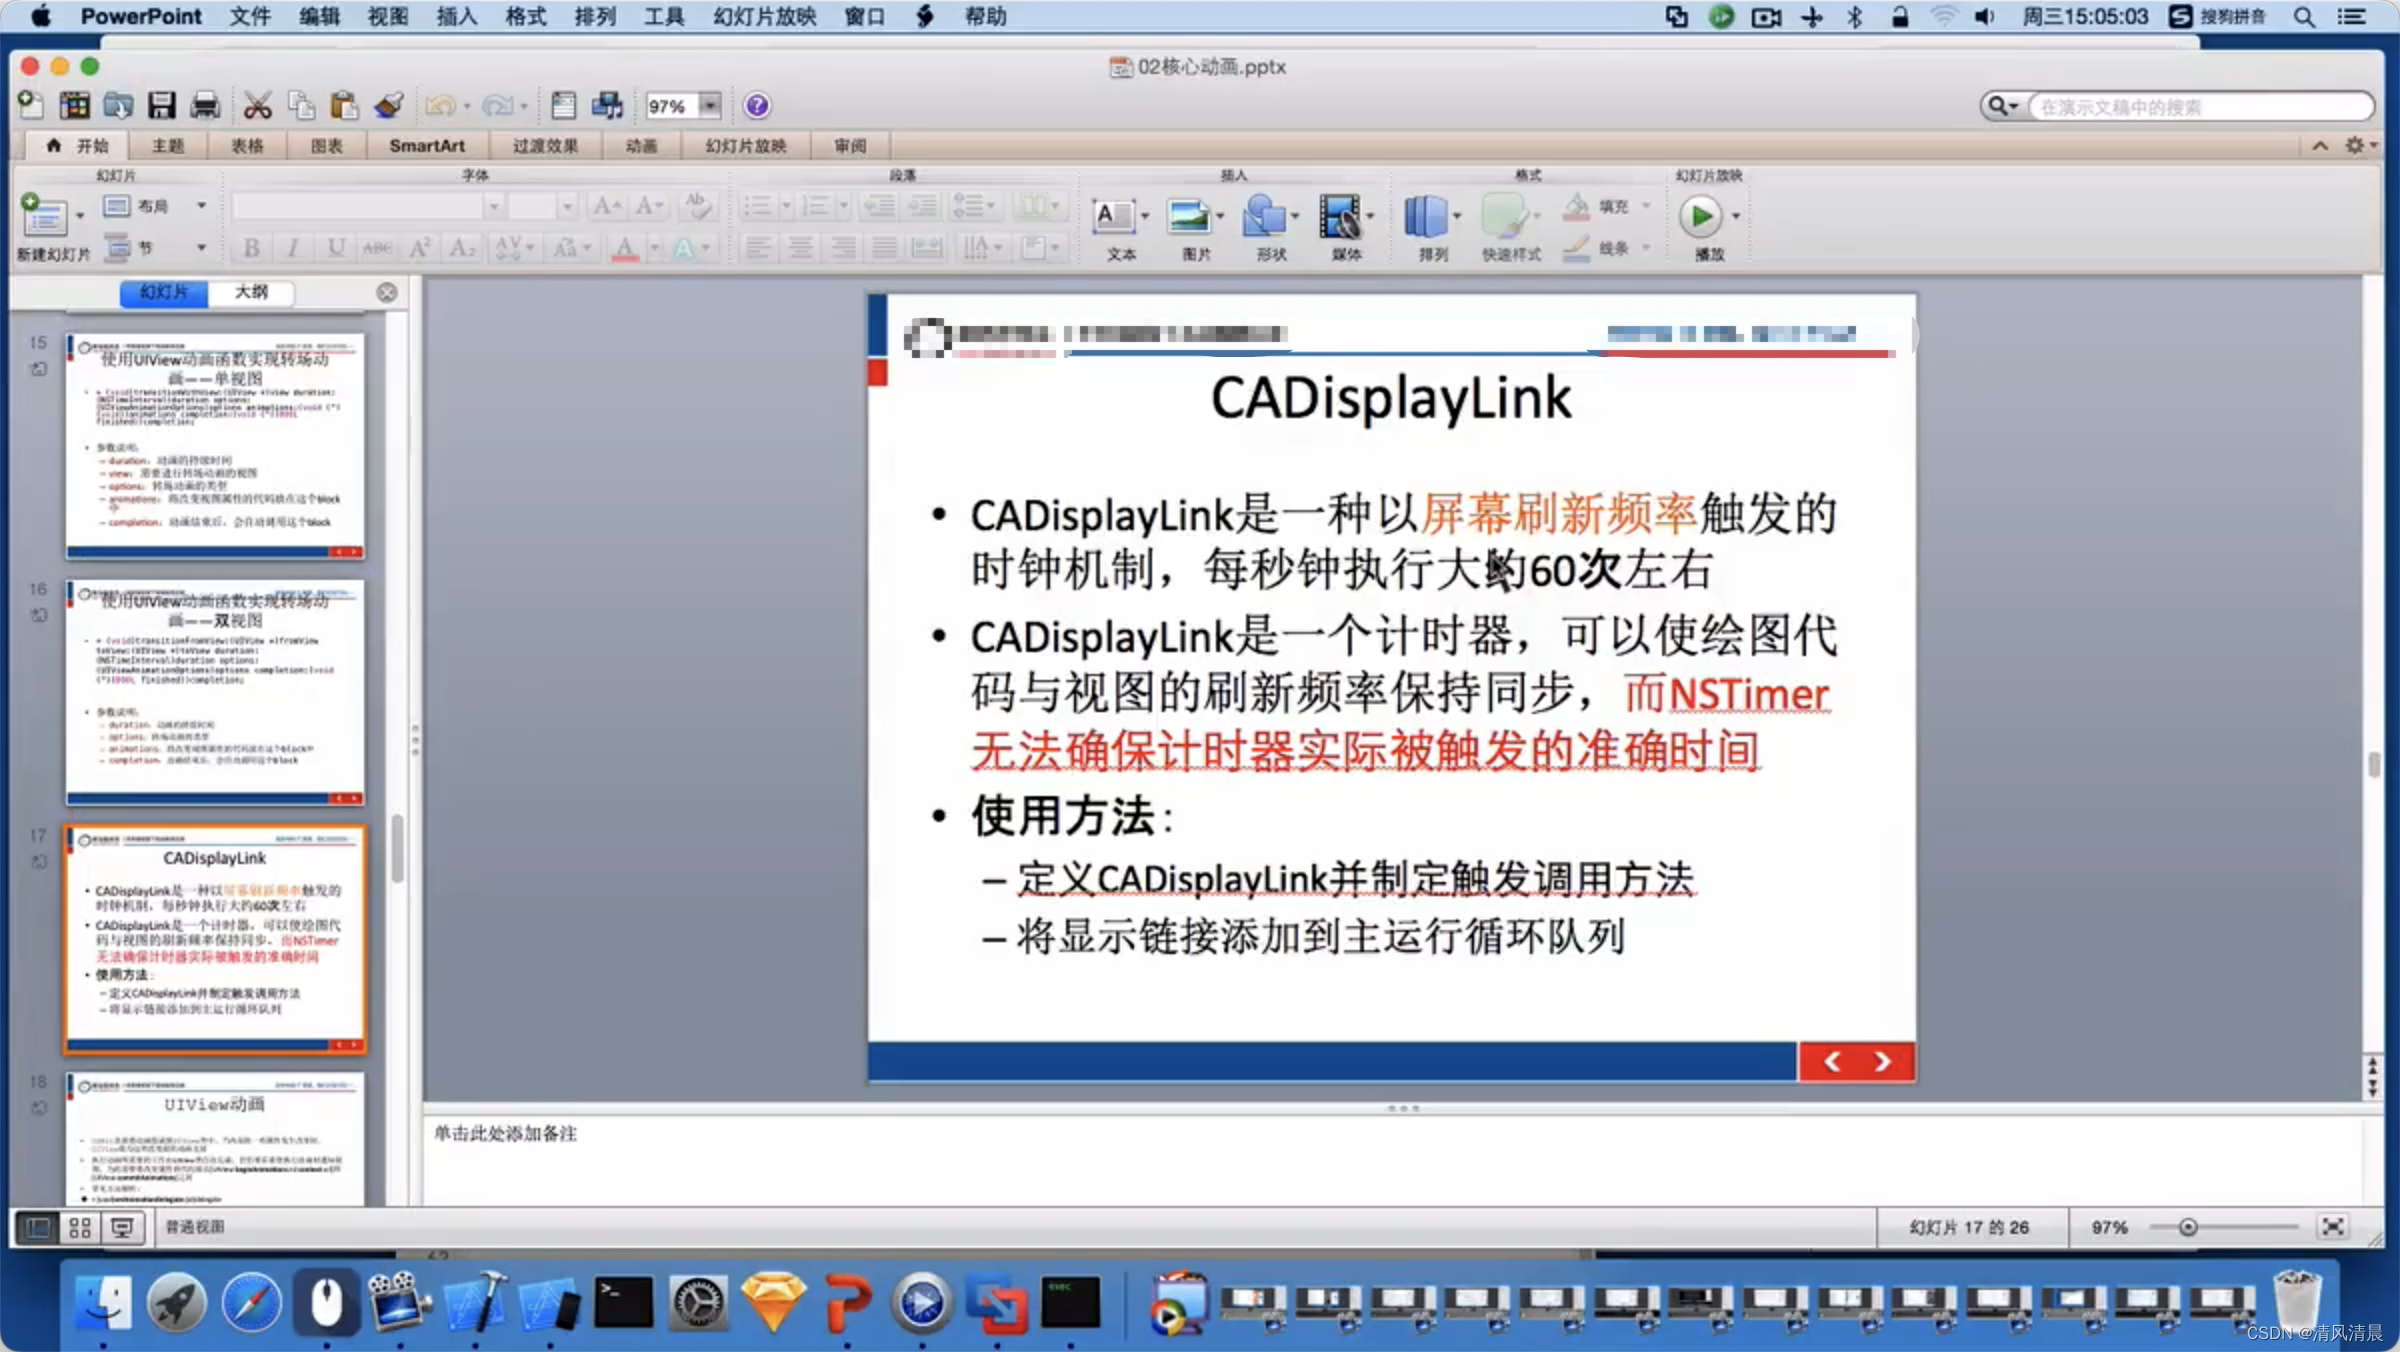Open the zoom 97% dropdown in toolbar

(x=710, y=105)
